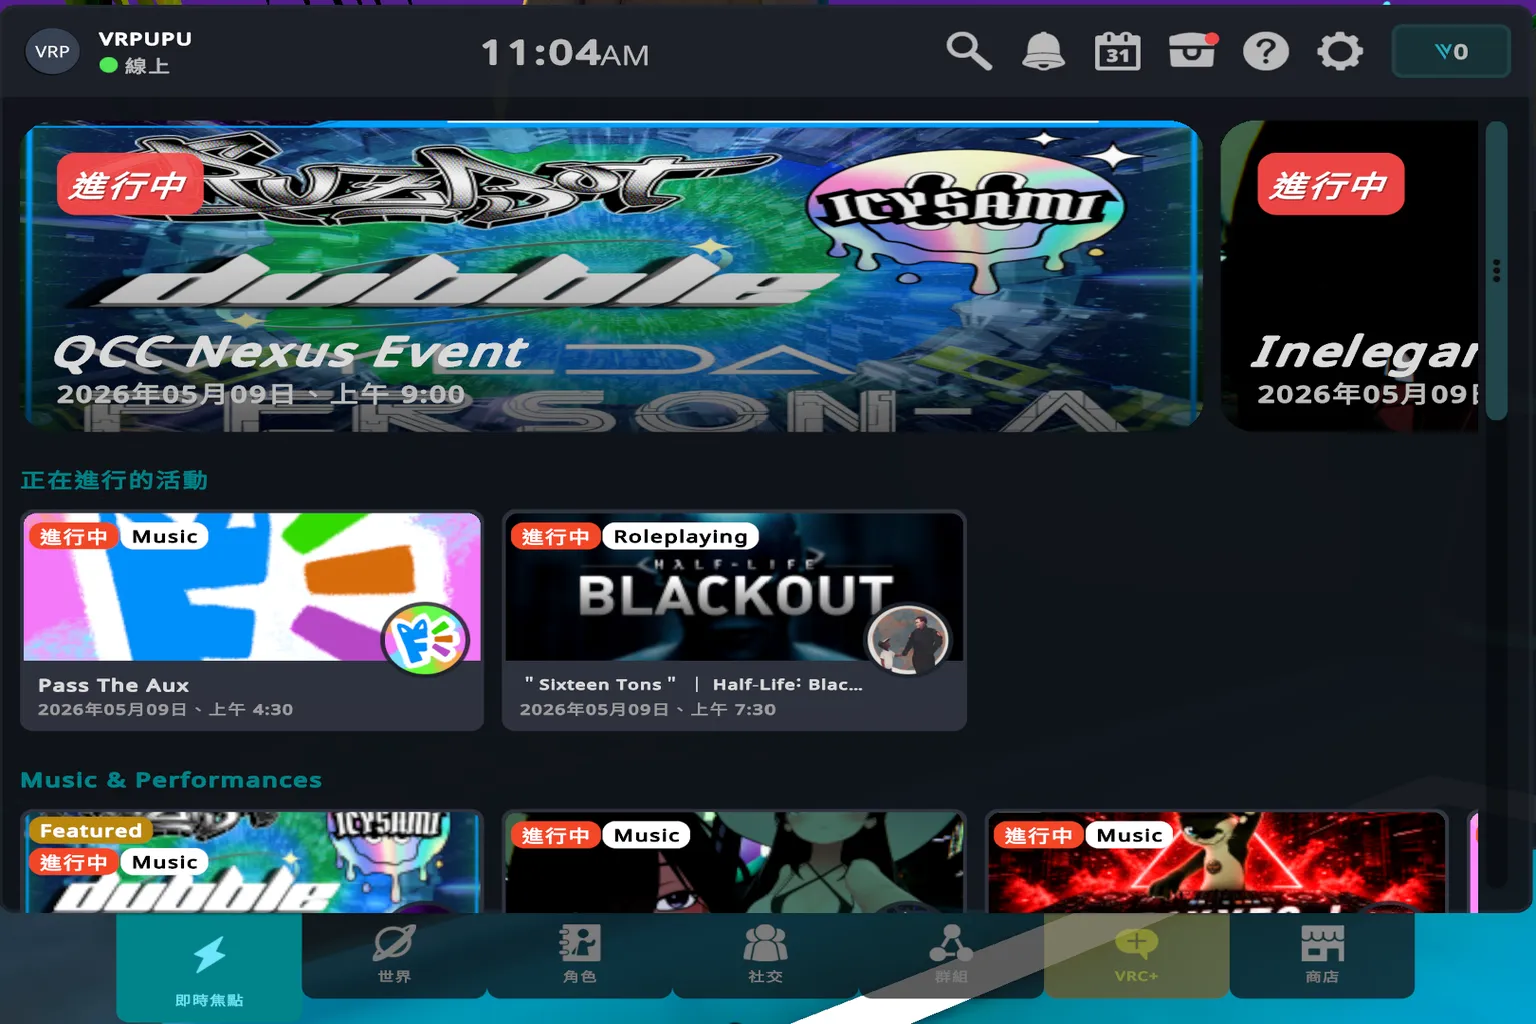Switch to the 商店 store tab
This screenshot has height=1024, width=1536.
1322,955
